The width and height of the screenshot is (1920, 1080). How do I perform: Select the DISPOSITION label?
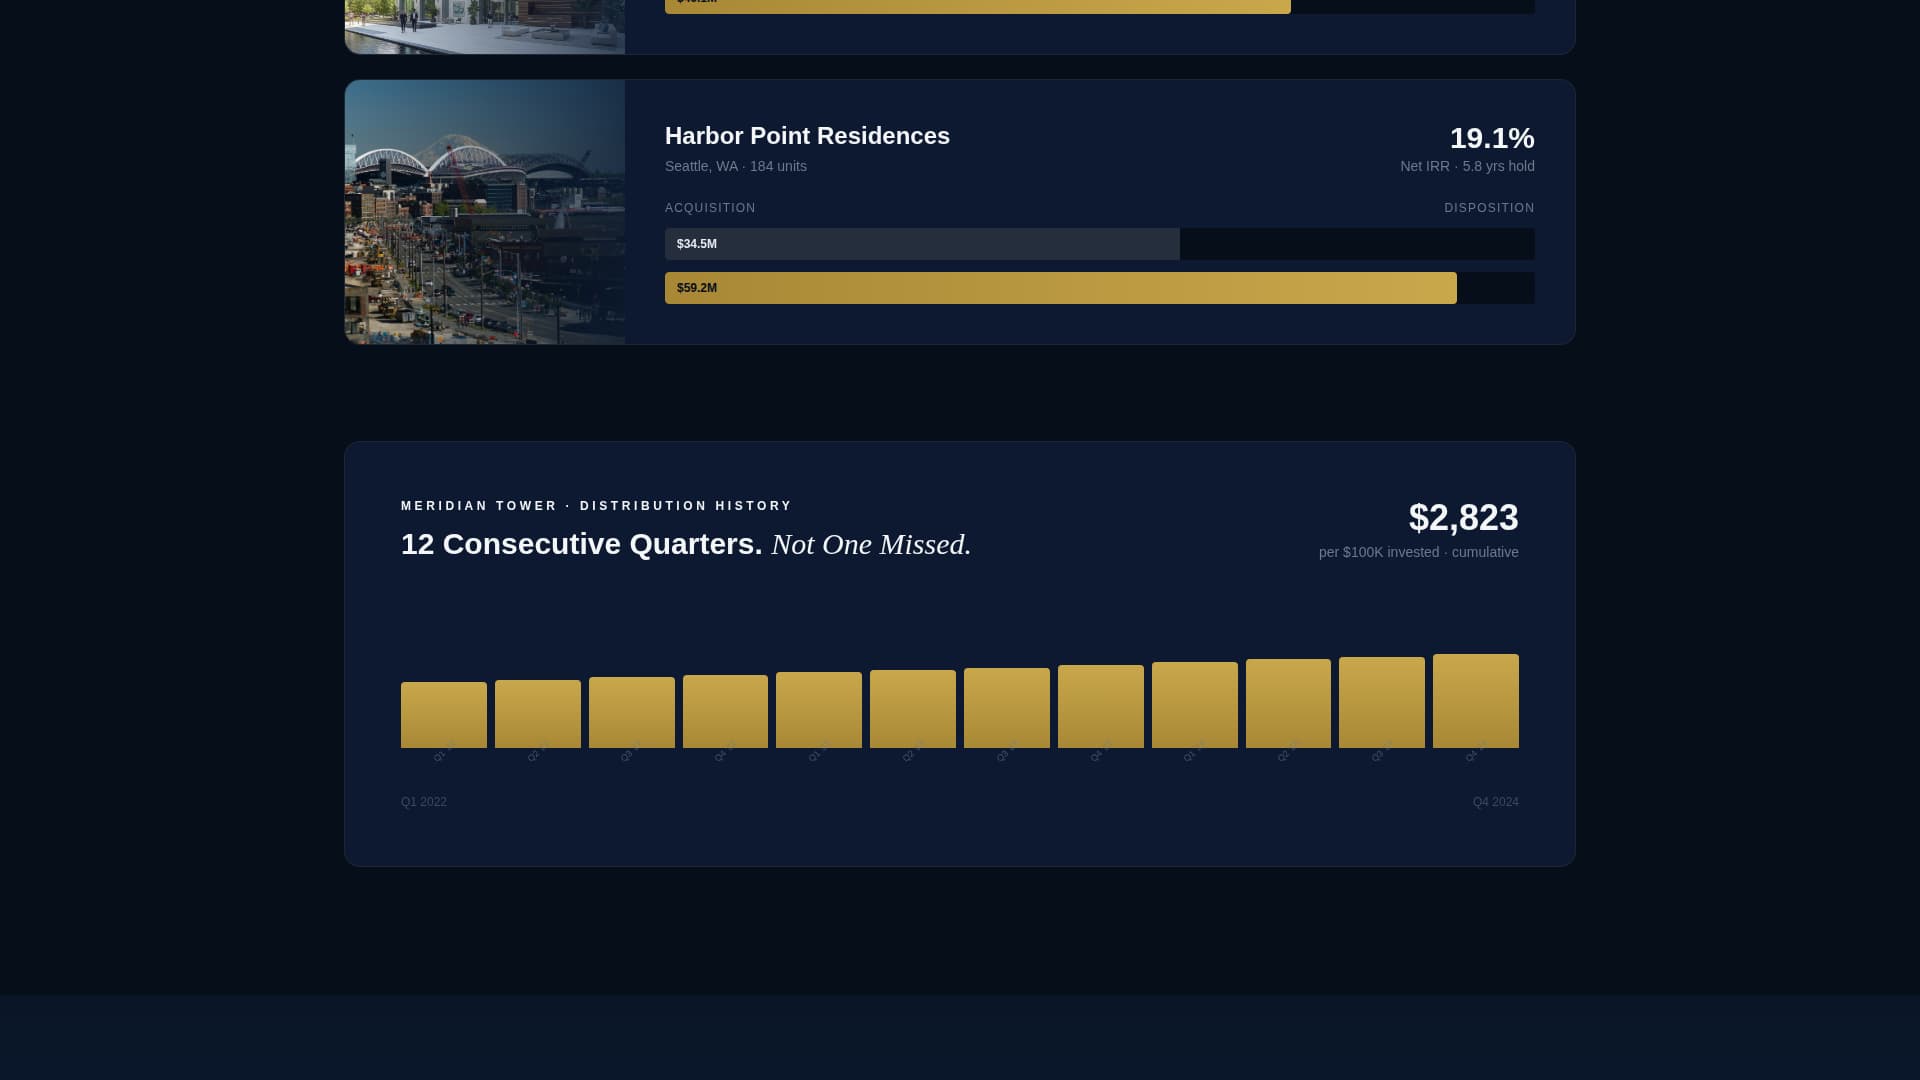1489,208
